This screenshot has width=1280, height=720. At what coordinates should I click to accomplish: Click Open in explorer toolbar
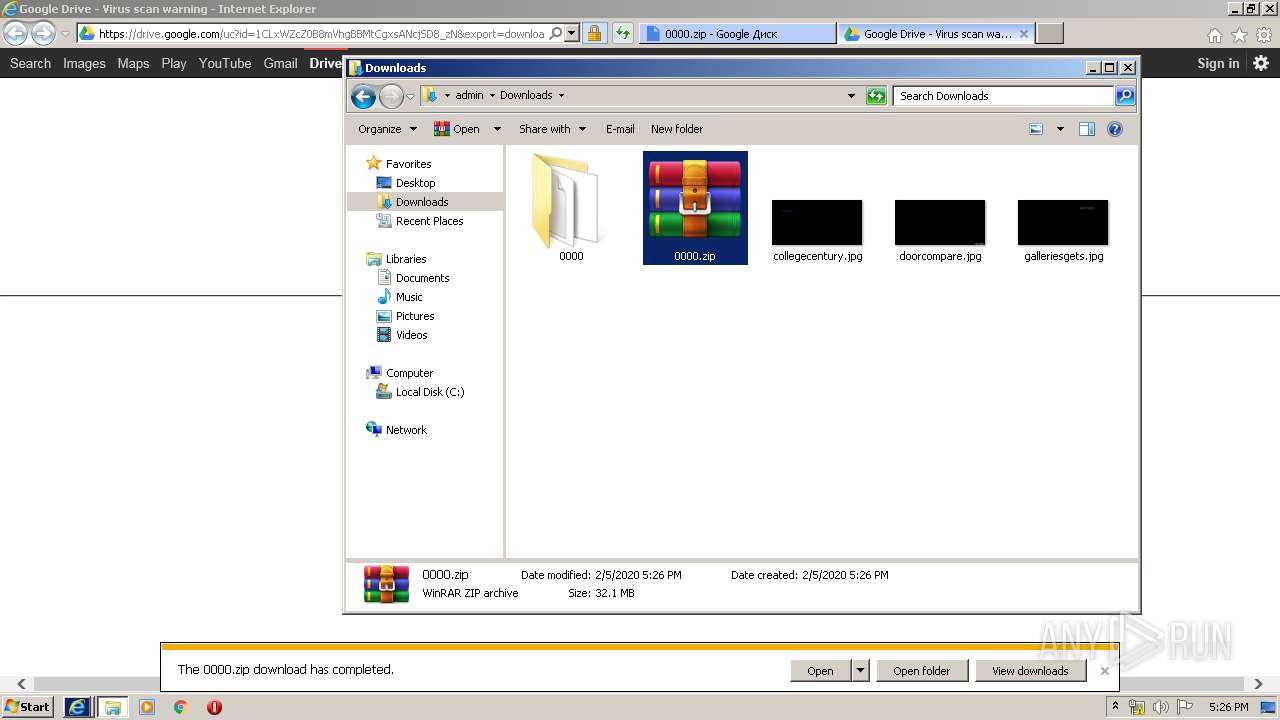click(457, 129)
